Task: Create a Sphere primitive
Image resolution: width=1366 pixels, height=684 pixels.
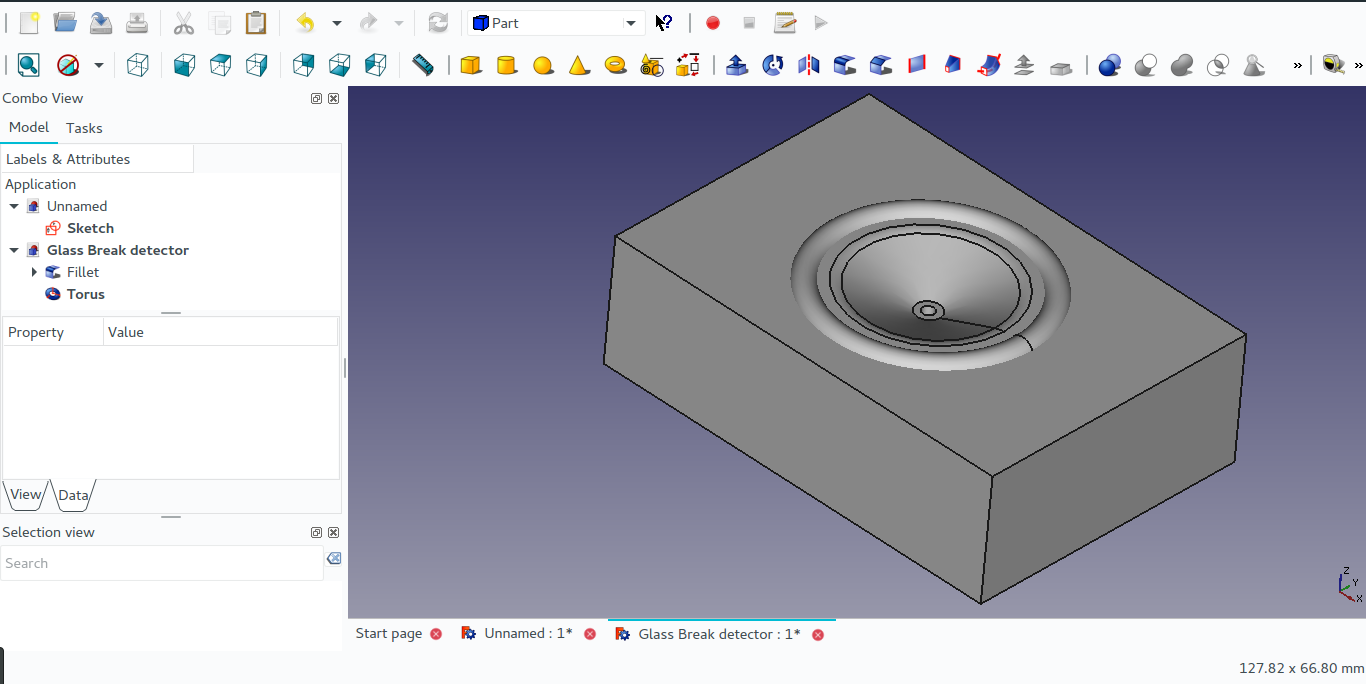Action: (543, 64)
